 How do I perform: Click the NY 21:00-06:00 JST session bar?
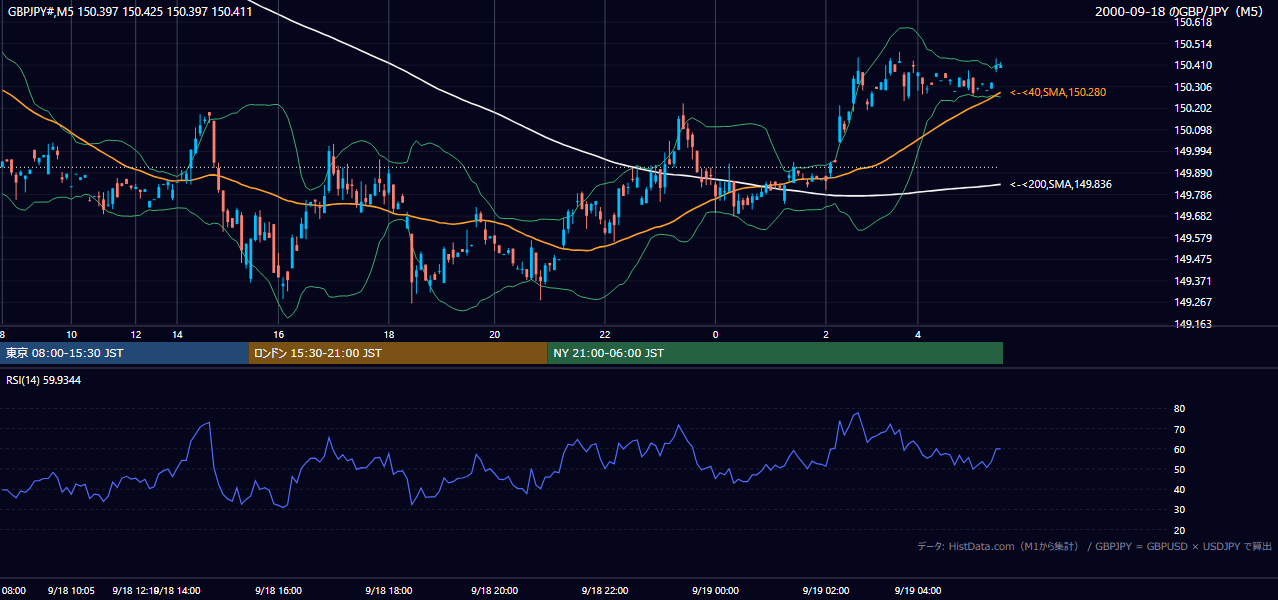coord(775,353)
